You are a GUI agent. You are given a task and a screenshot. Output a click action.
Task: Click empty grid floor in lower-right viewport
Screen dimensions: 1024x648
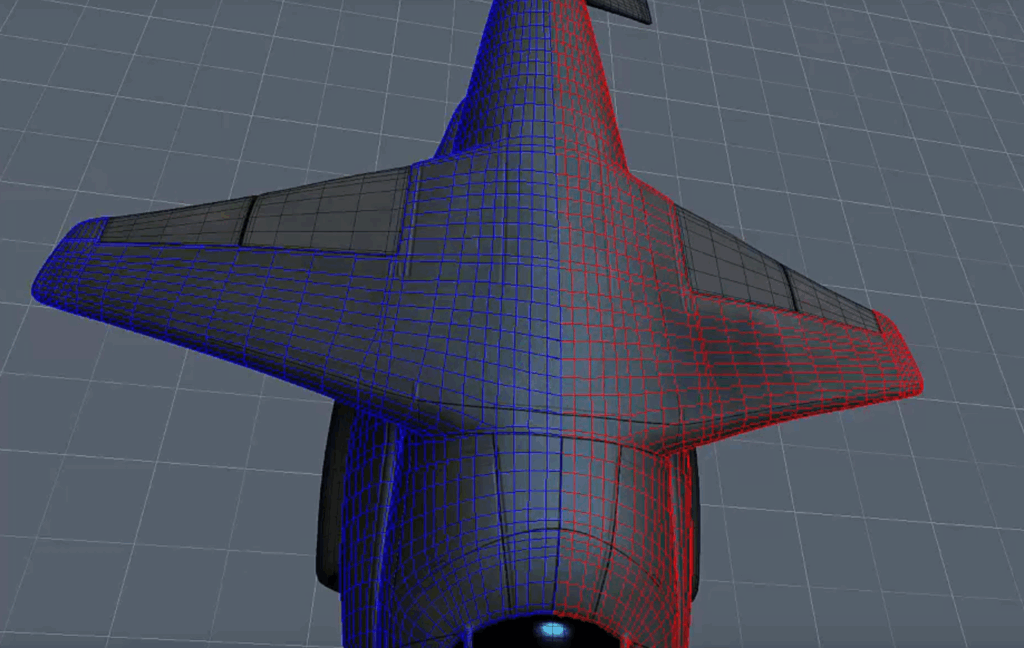[x=880, y=540]
